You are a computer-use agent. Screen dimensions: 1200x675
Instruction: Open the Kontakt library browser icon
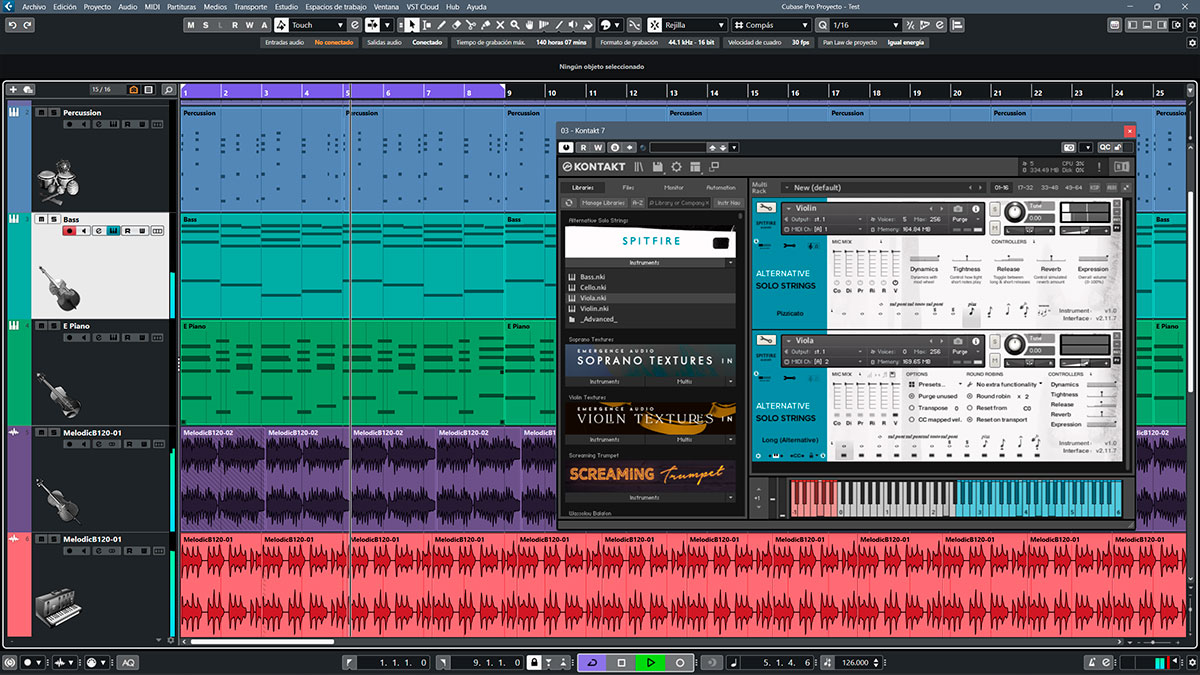click(640, 166)
